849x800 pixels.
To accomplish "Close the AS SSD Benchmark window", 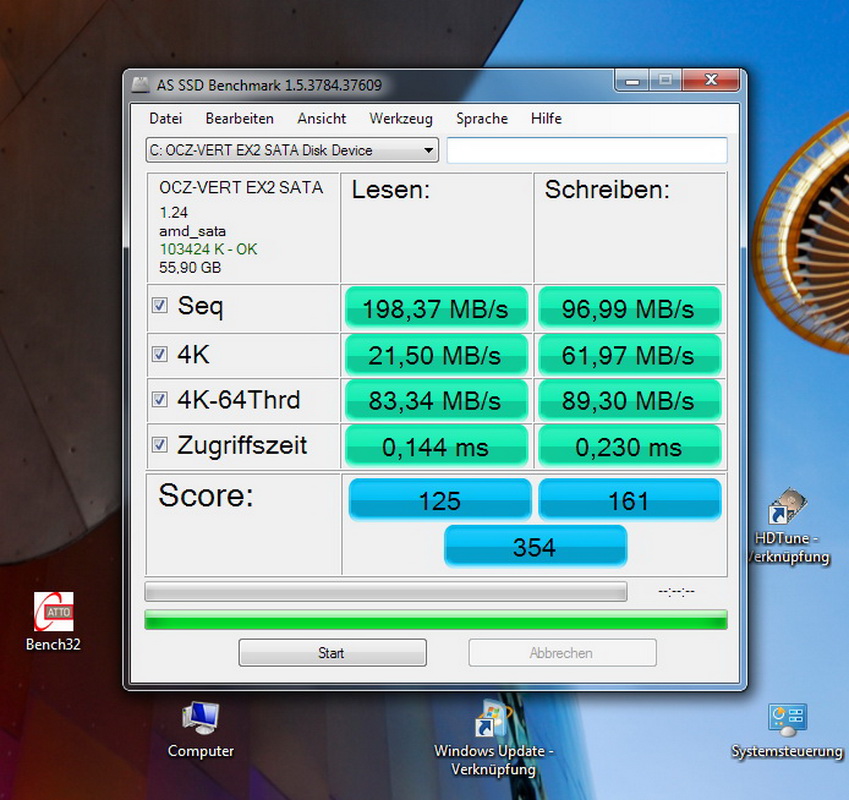I will (x=711, y=80).
